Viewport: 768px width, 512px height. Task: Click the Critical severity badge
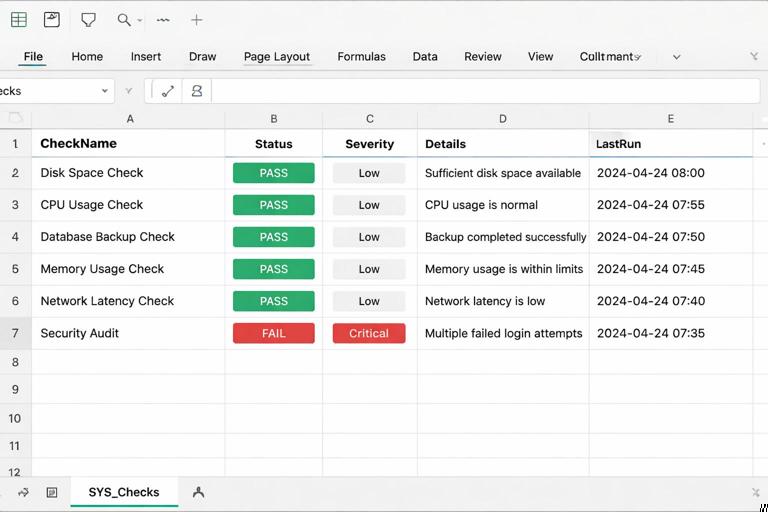369,333
